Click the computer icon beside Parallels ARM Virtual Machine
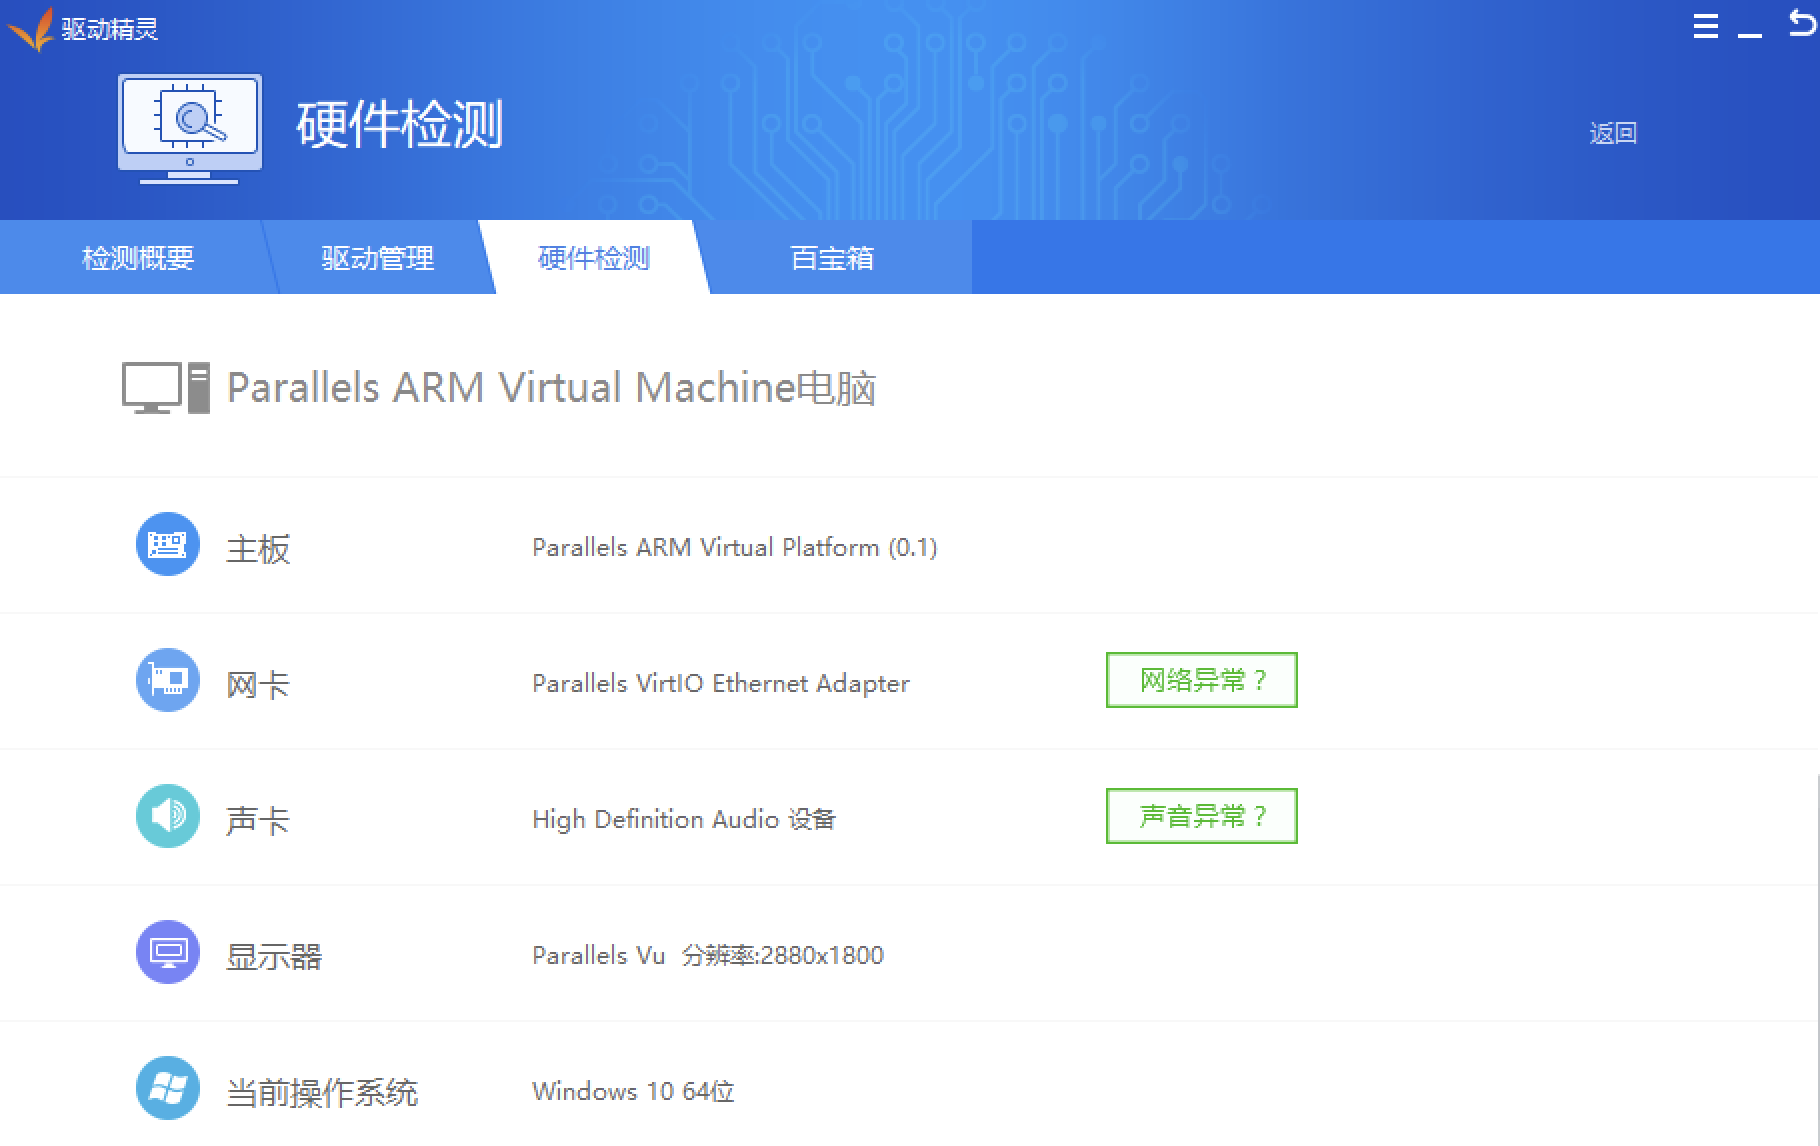The height and width of the screenshot is (1146, 1820). [165, 388]
